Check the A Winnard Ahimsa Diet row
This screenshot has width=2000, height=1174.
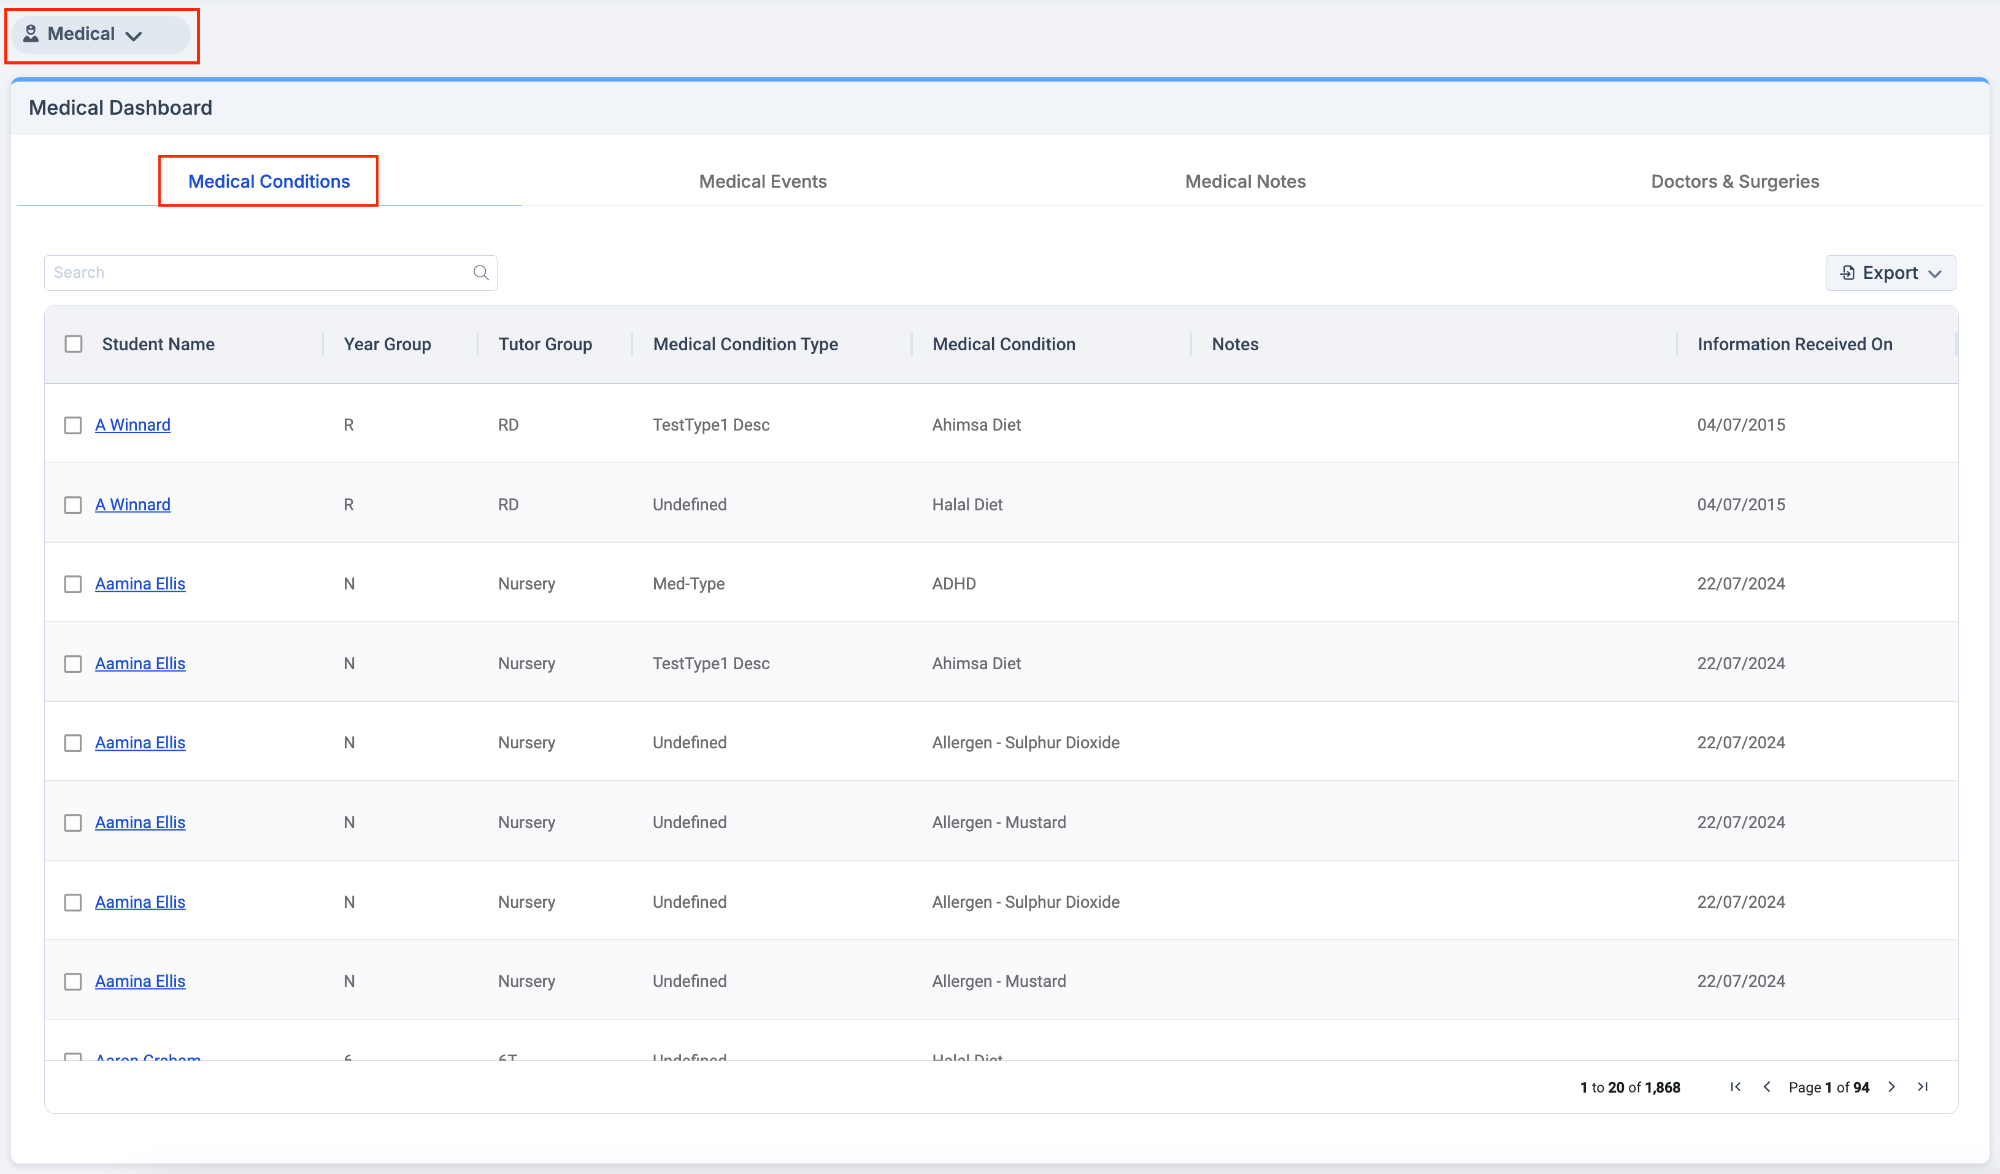(73, 425)
